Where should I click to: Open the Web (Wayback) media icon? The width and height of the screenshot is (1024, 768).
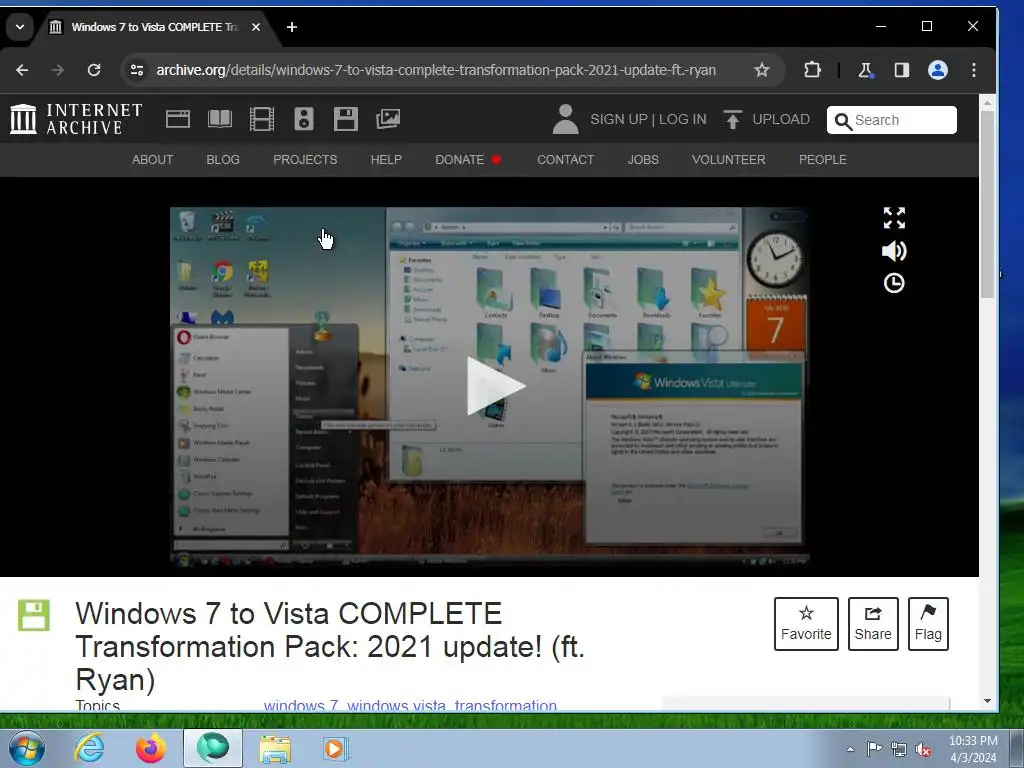[x=178, y=119]
